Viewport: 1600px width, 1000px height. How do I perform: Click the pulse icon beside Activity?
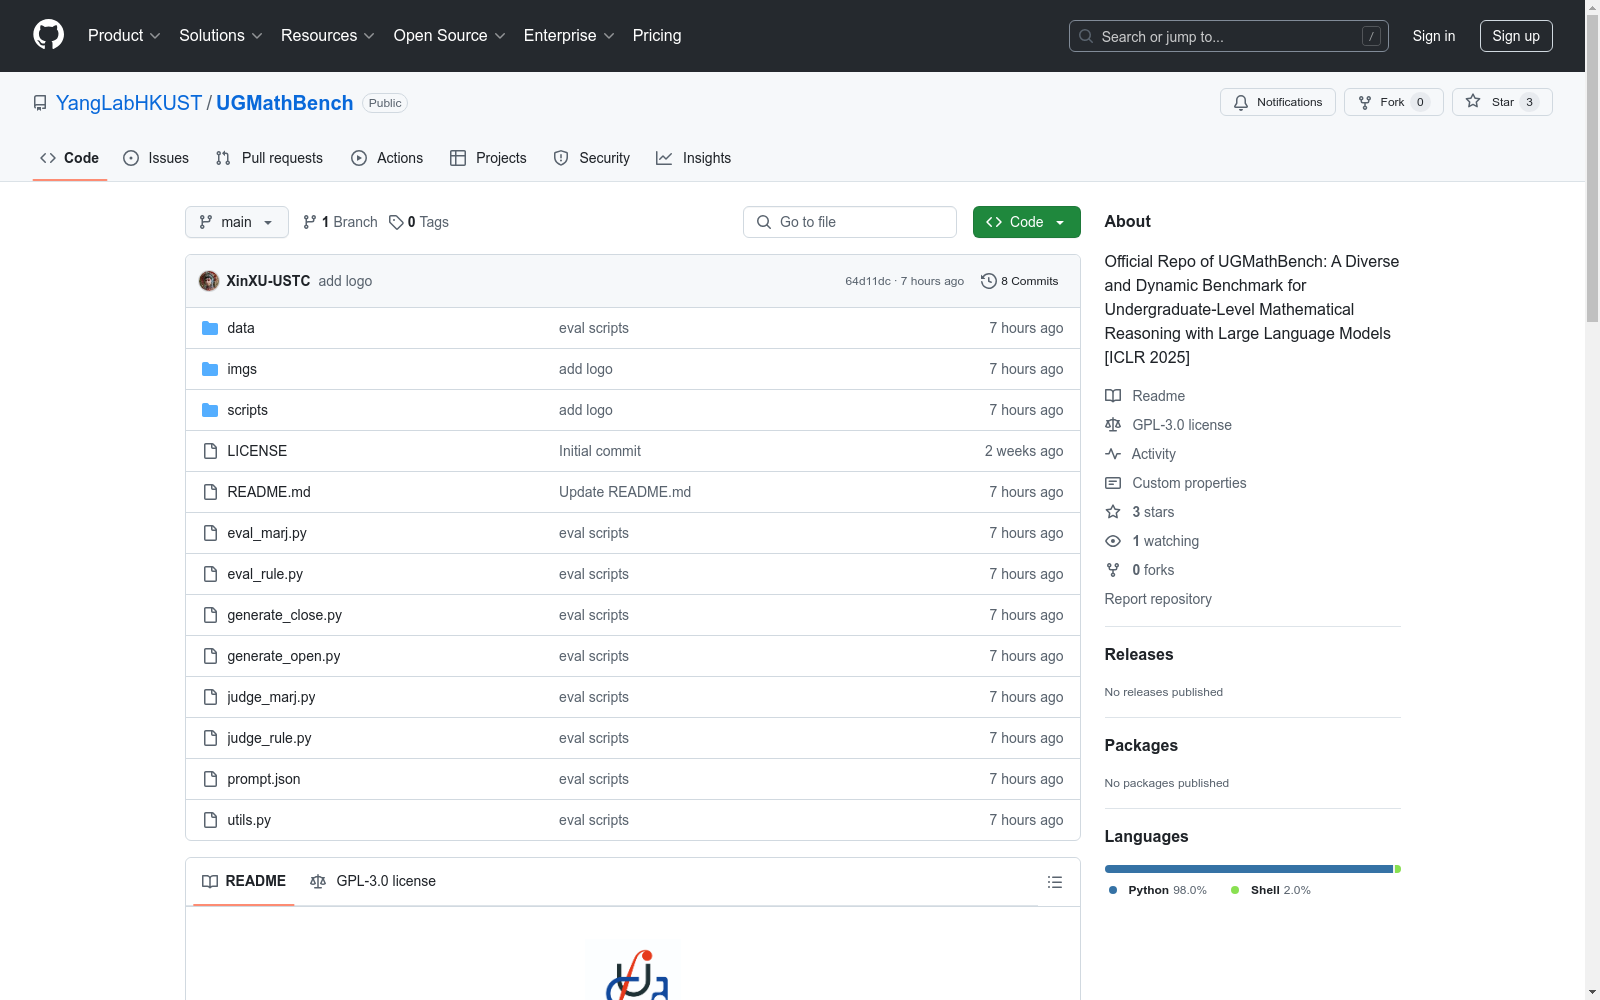(x=1113, y=454)
